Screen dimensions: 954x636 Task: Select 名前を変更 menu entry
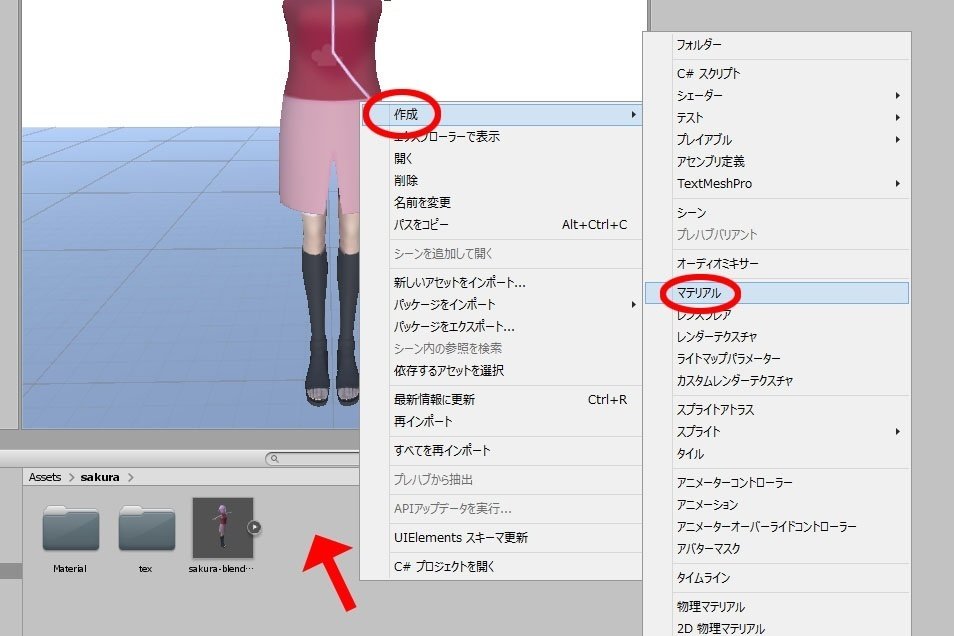click(501, 202)
